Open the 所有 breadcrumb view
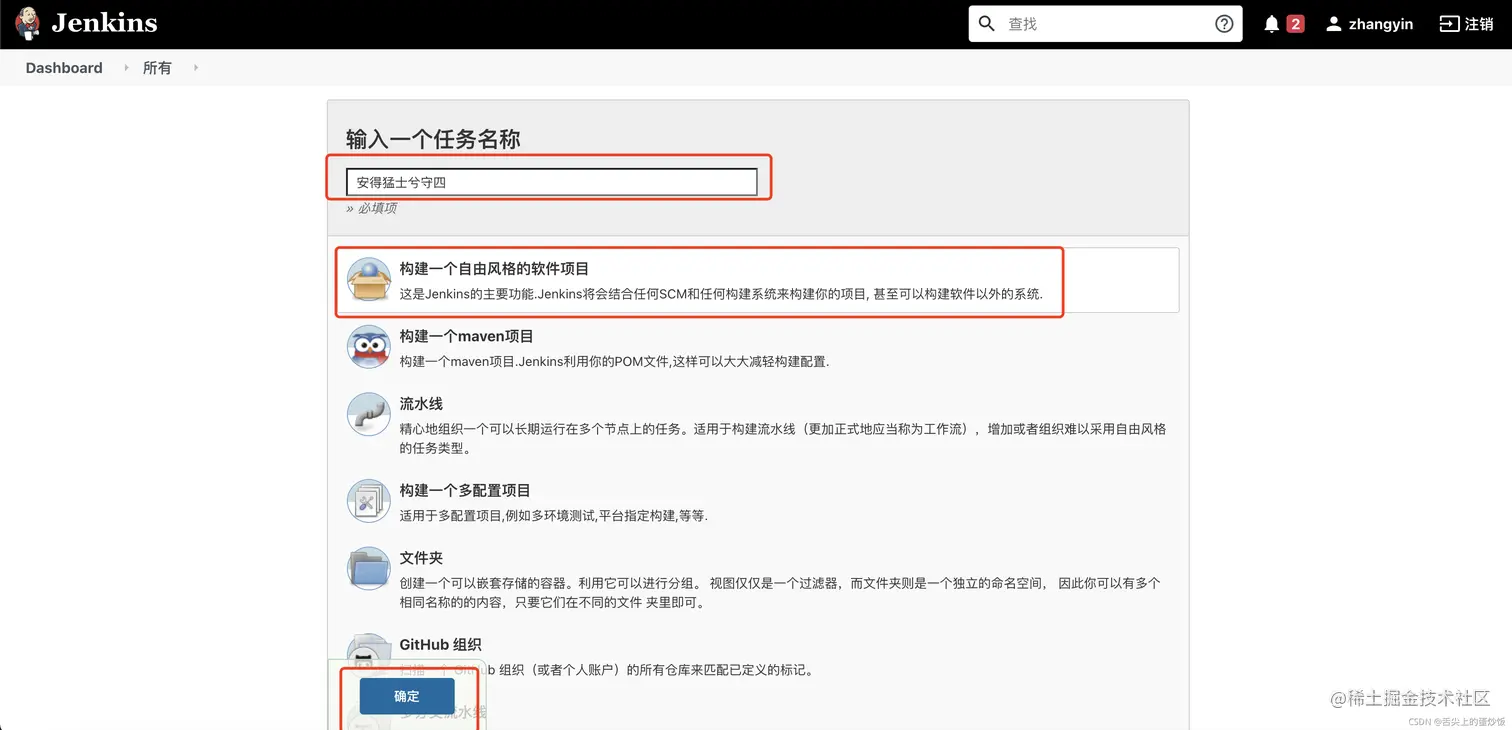This screenshot has height=730, width=1512. coord(156,67)
